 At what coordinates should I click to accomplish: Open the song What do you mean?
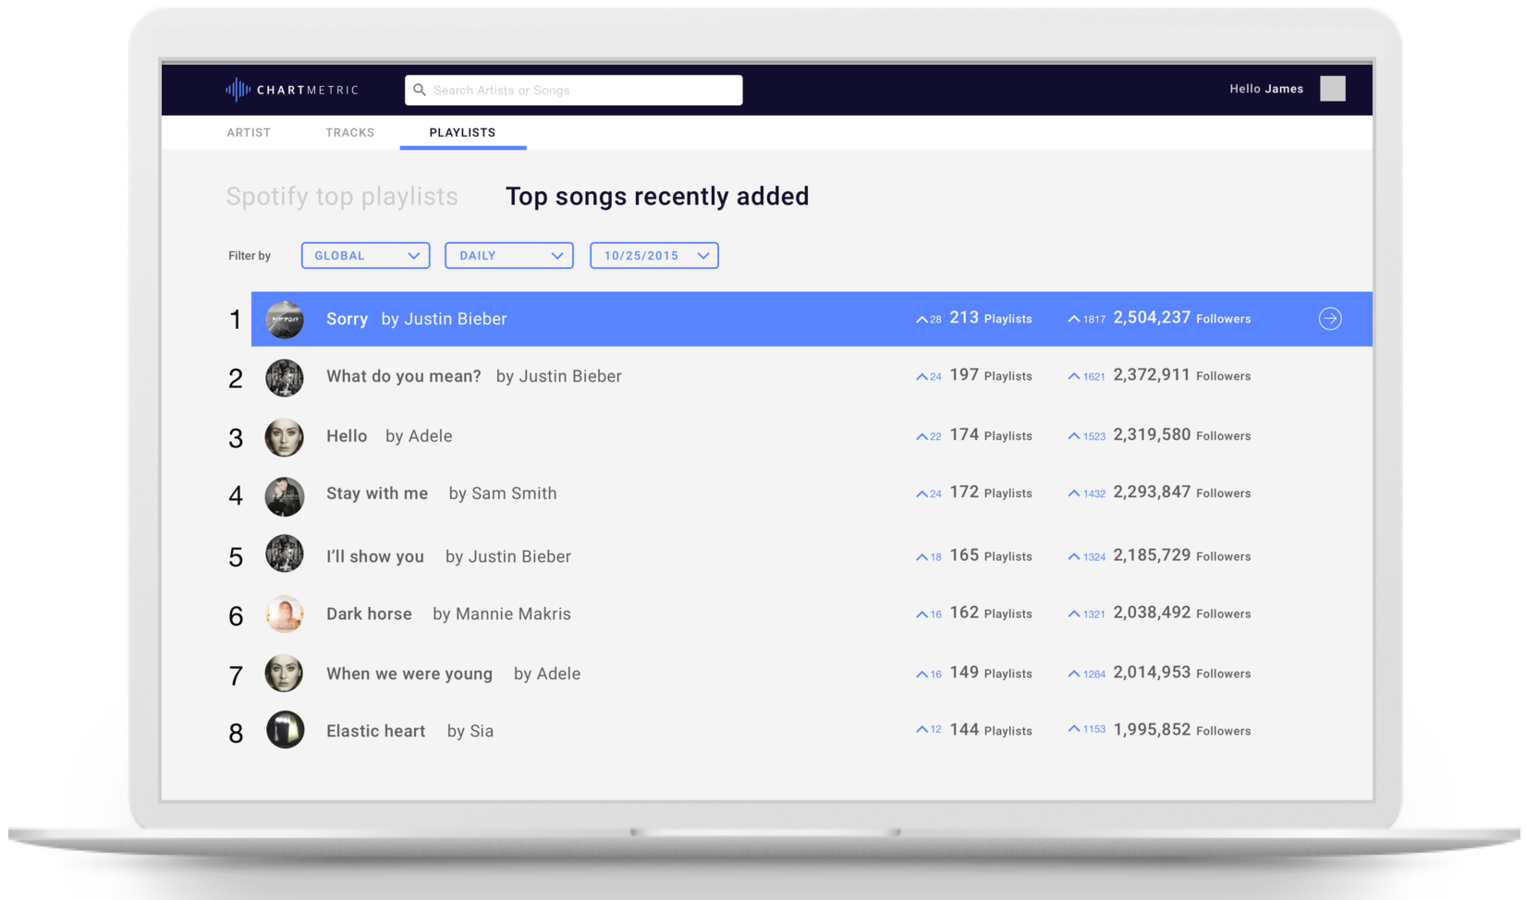(x=403, y=376)
